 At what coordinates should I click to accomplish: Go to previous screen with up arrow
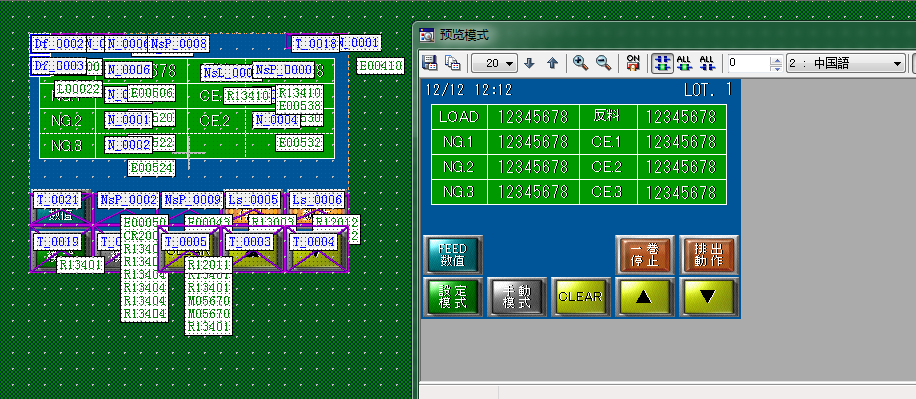coord(552,63)
